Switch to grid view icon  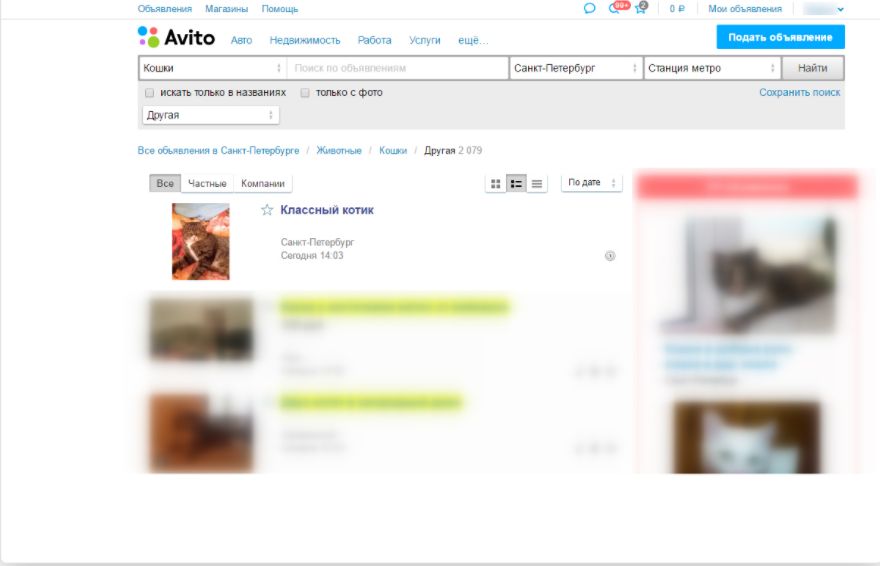pyautogui.click(x=496, y=183)
